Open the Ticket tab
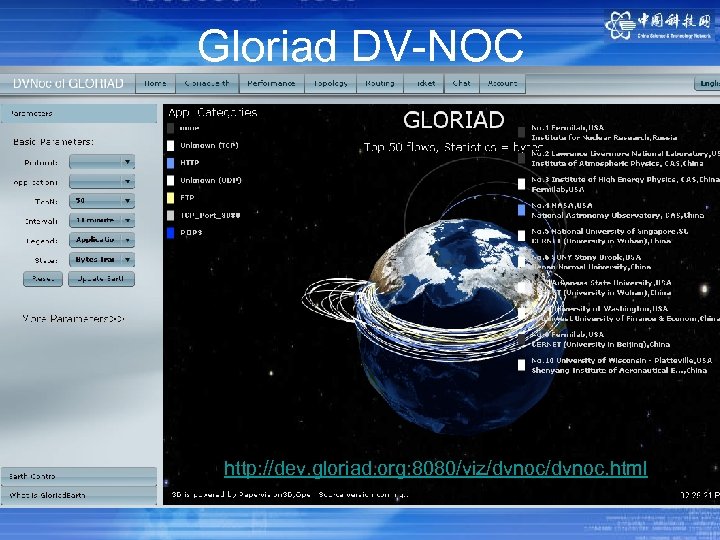This screenshot has height=540, width=720. pyautogui.click(x=424, y=84)
